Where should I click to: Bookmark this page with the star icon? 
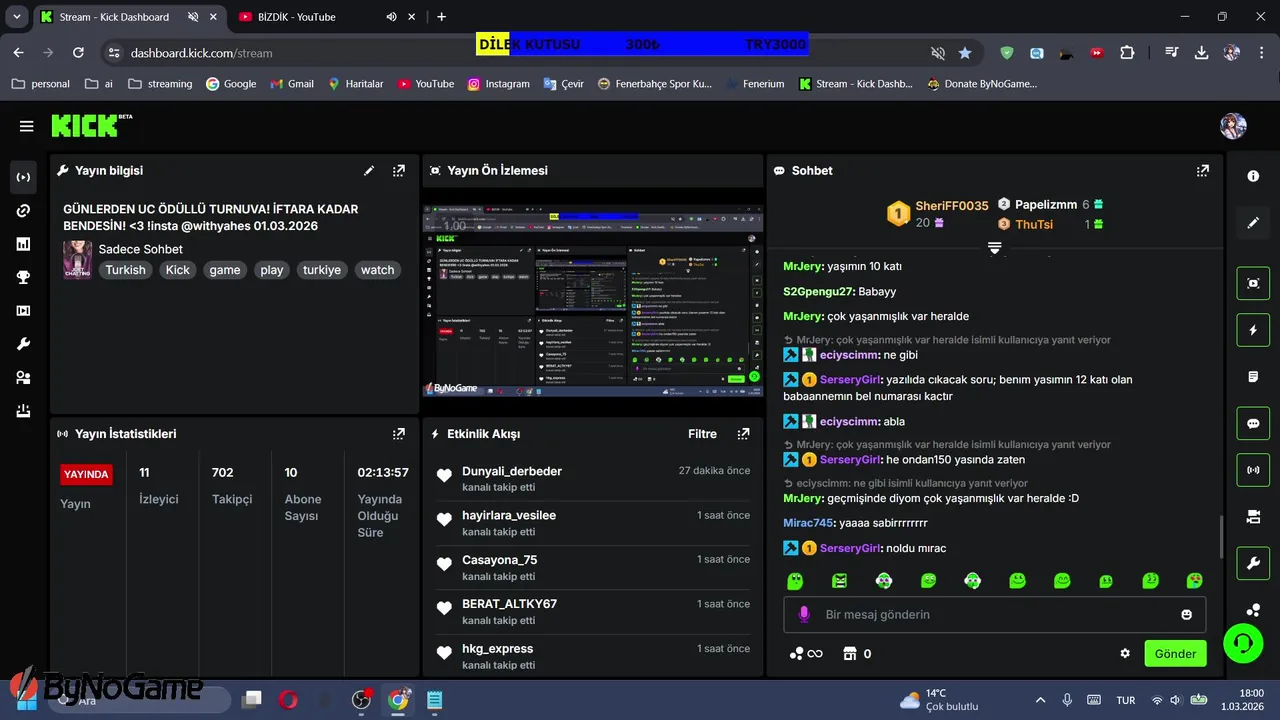pos(965,53)
